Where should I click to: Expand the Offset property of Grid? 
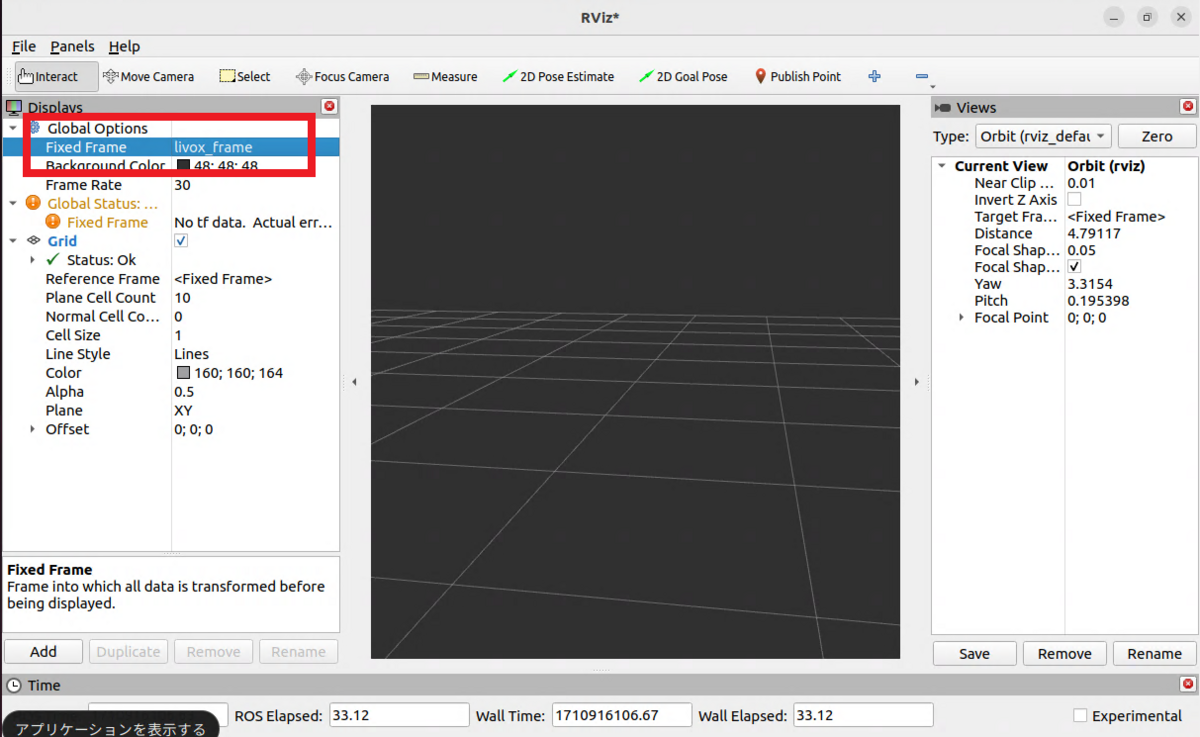click(30, 429)
